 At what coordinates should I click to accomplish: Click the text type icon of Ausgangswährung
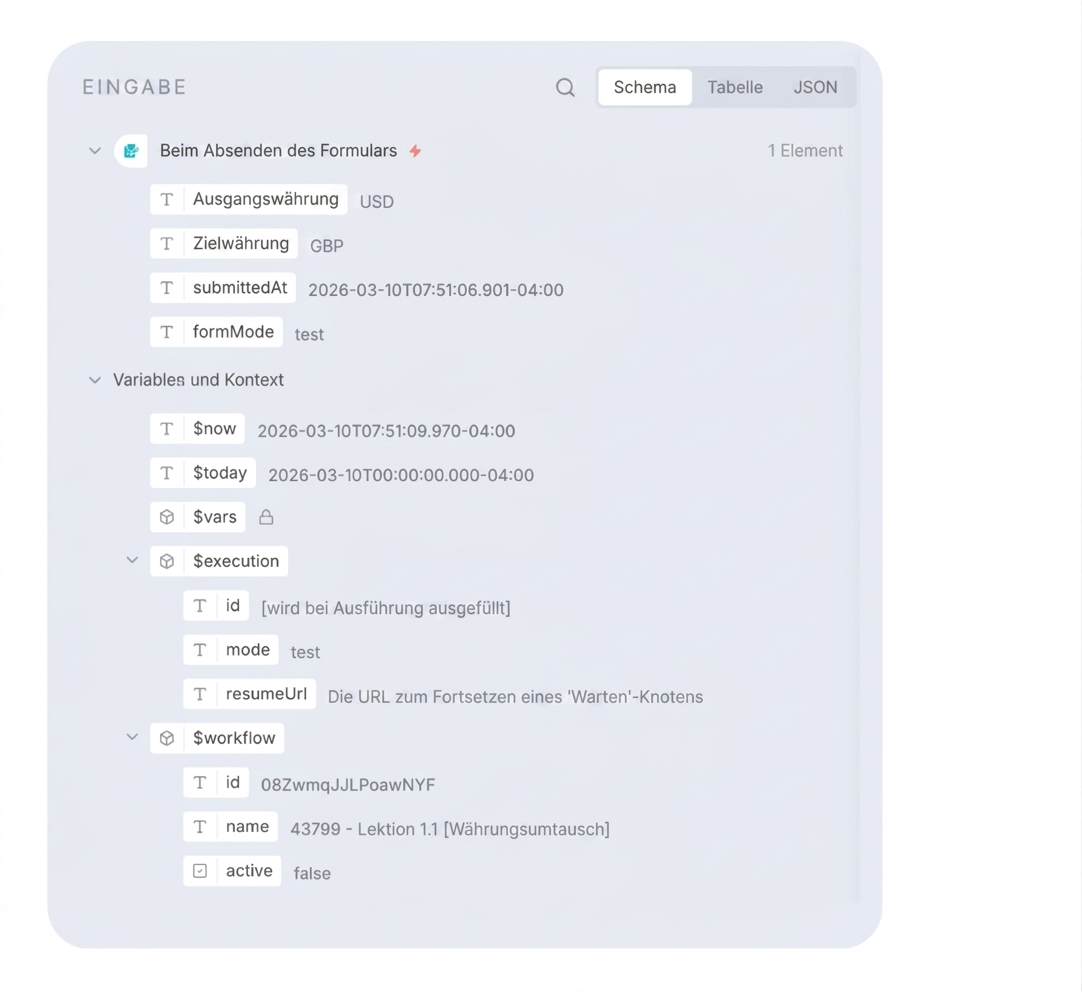click(167, 199)
